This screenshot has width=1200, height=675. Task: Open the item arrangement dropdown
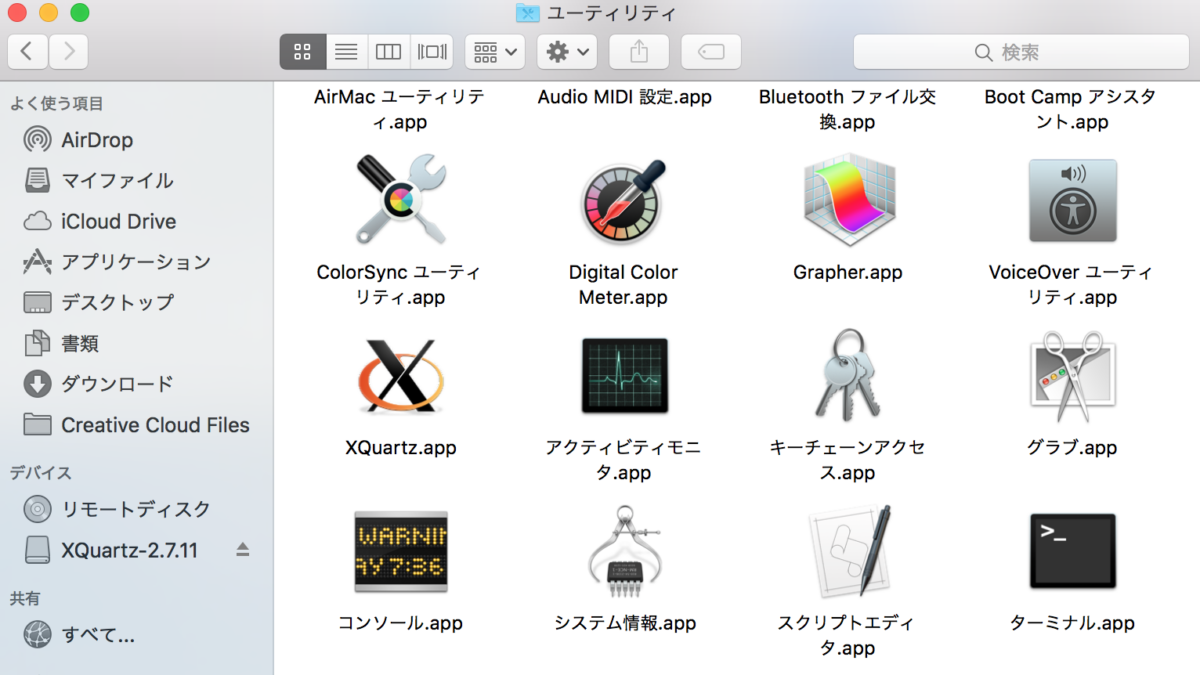(x=495, y=51)
